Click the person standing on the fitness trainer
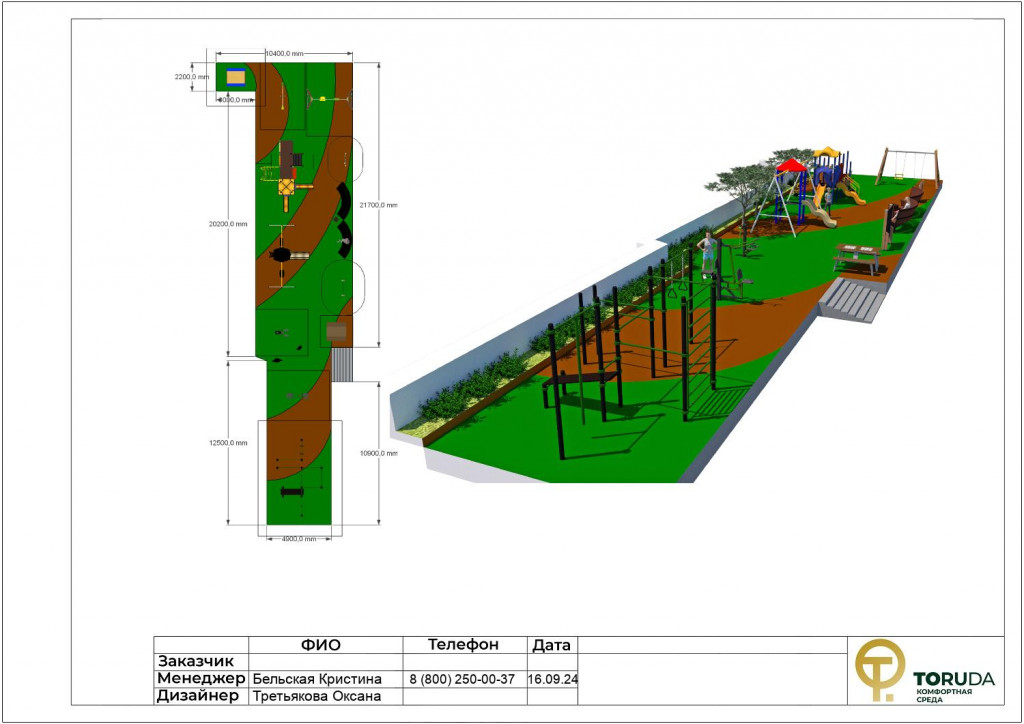This screenshot has height=724, width=1024. 710,252
